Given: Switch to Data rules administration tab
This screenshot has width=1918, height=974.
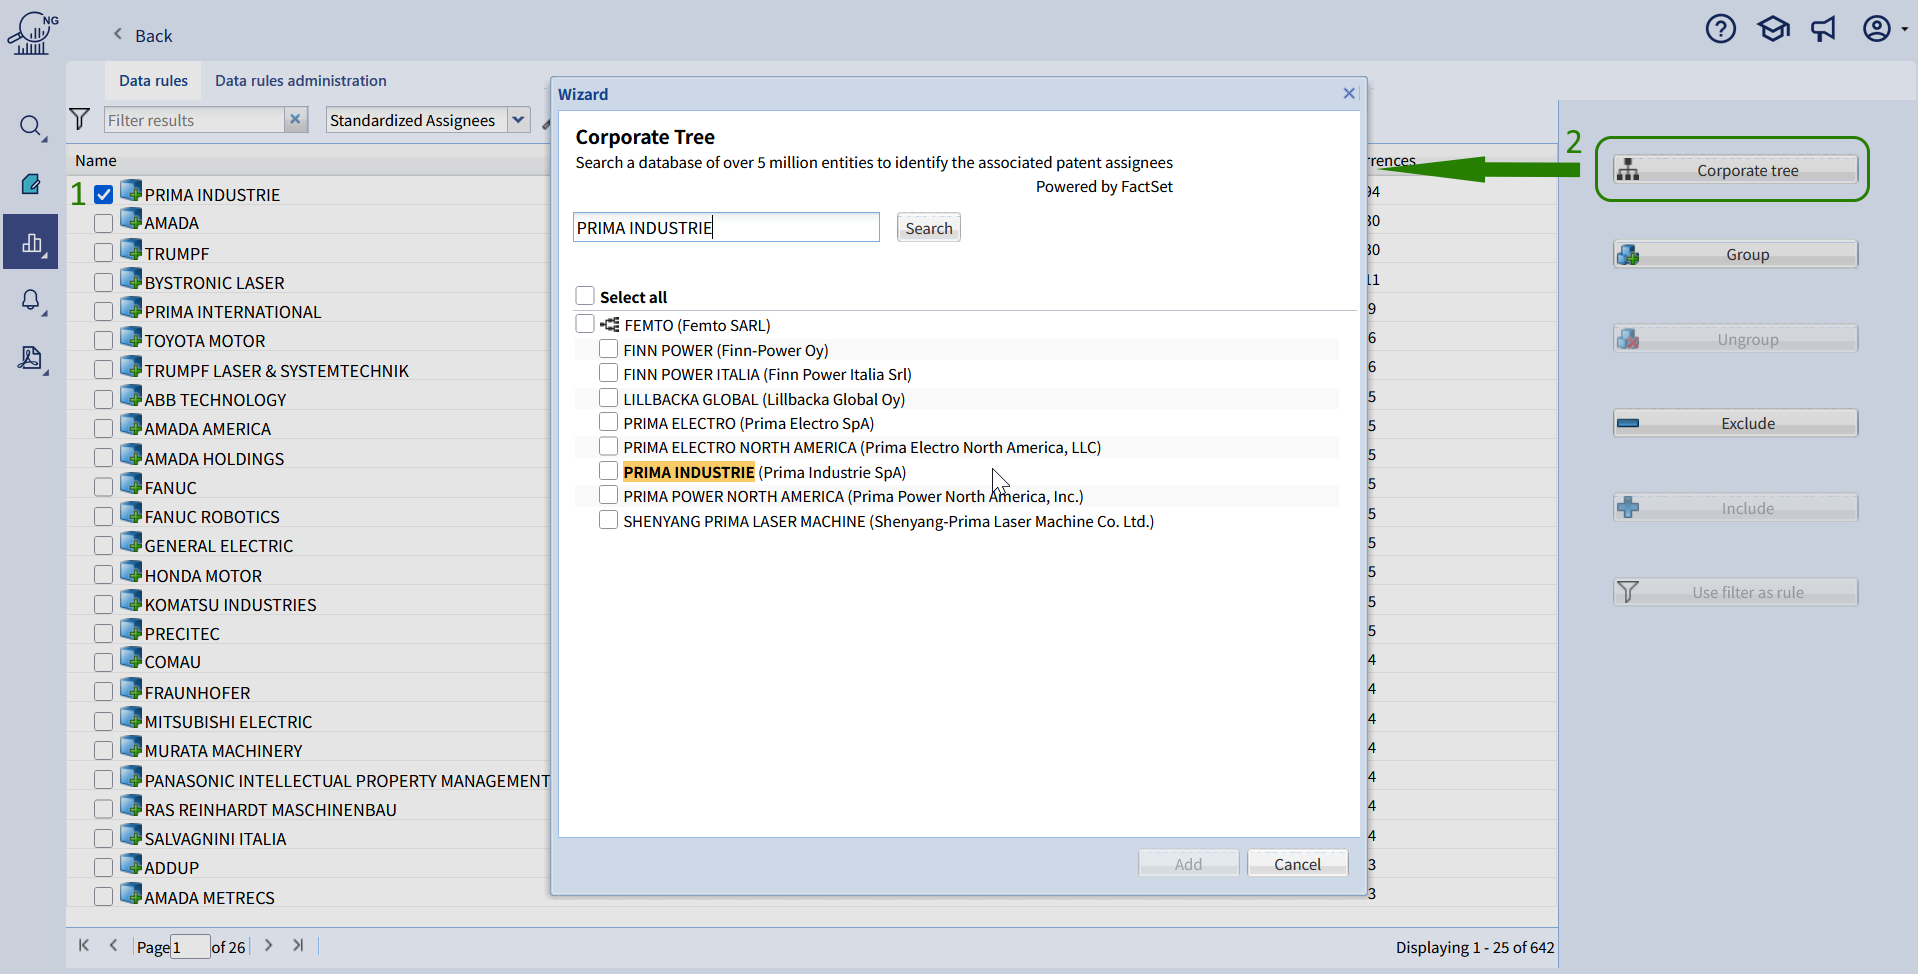Looking at the screenshot, I should 300,81.
